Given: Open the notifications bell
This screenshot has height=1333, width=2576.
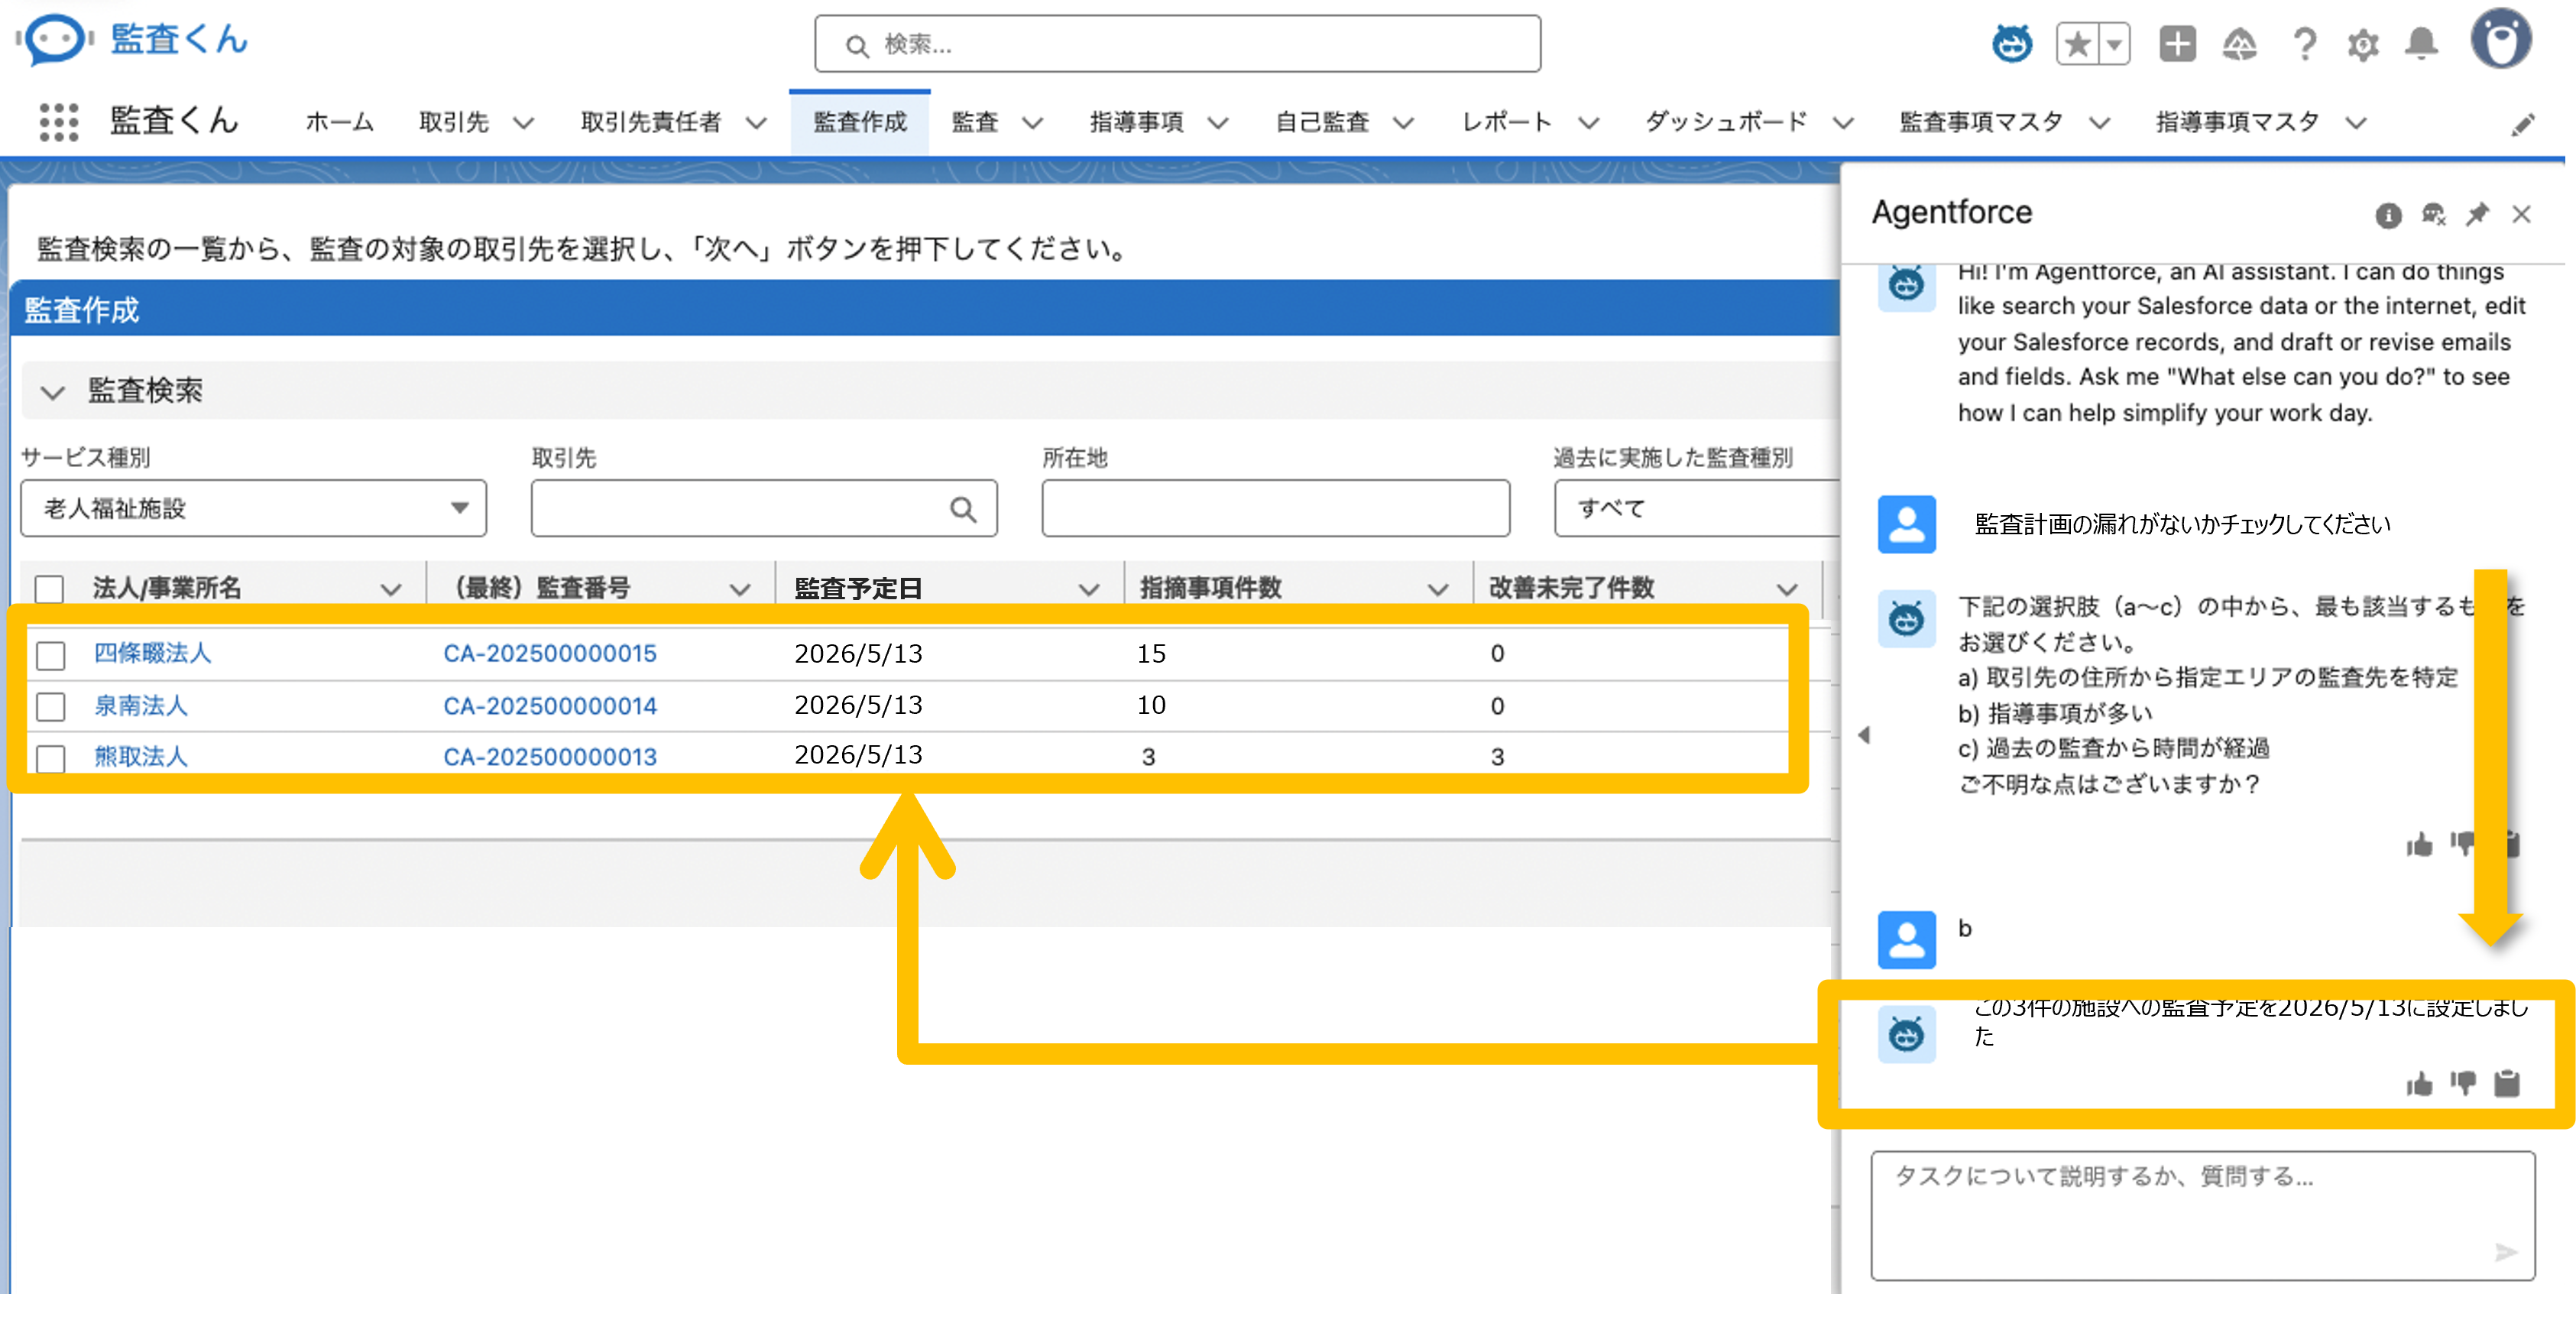Looking at the screenshot, I should pyautogui.click(x=2421, y=44).
